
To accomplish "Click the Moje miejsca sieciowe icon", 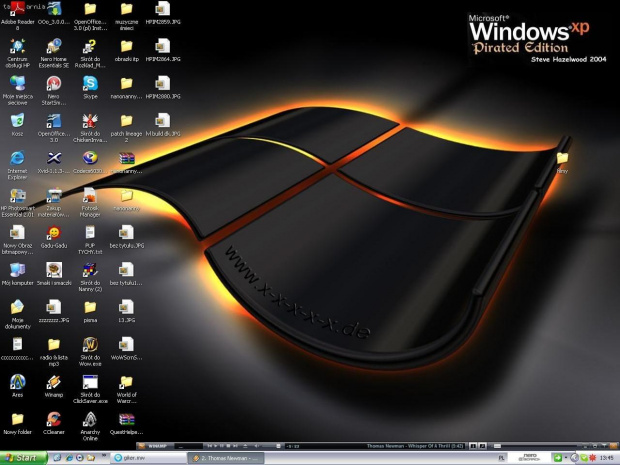I will tap(17, 91).
